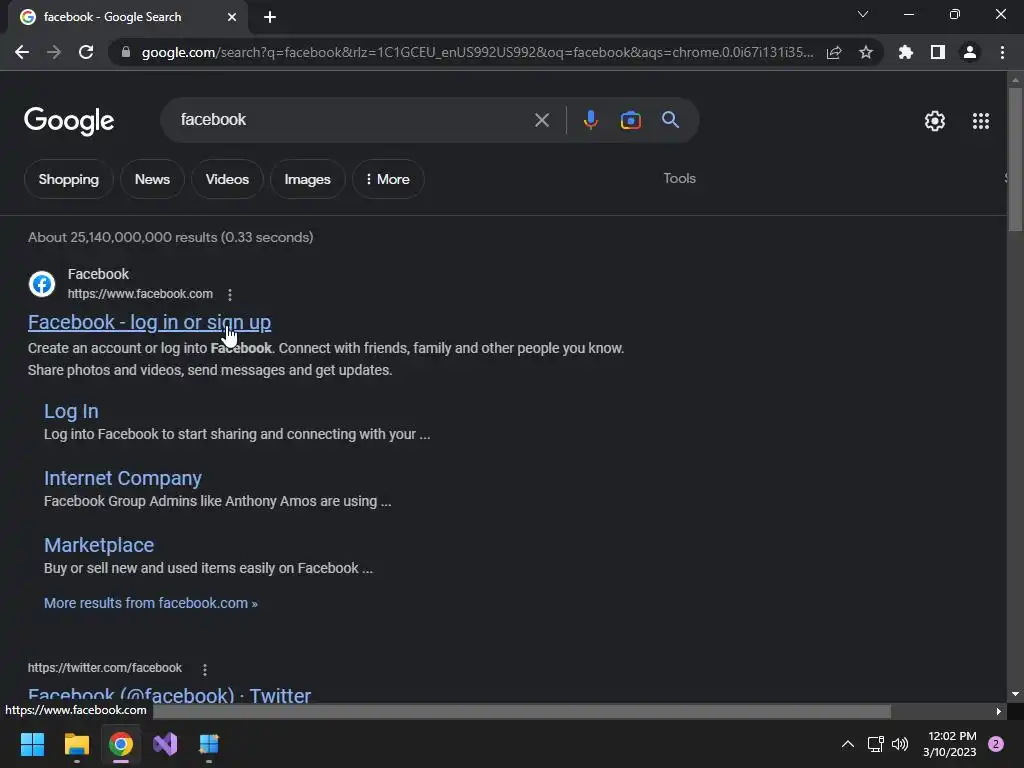View site information via lock icon
This screenshot has width=1024, height=768.
pos(126,52)
